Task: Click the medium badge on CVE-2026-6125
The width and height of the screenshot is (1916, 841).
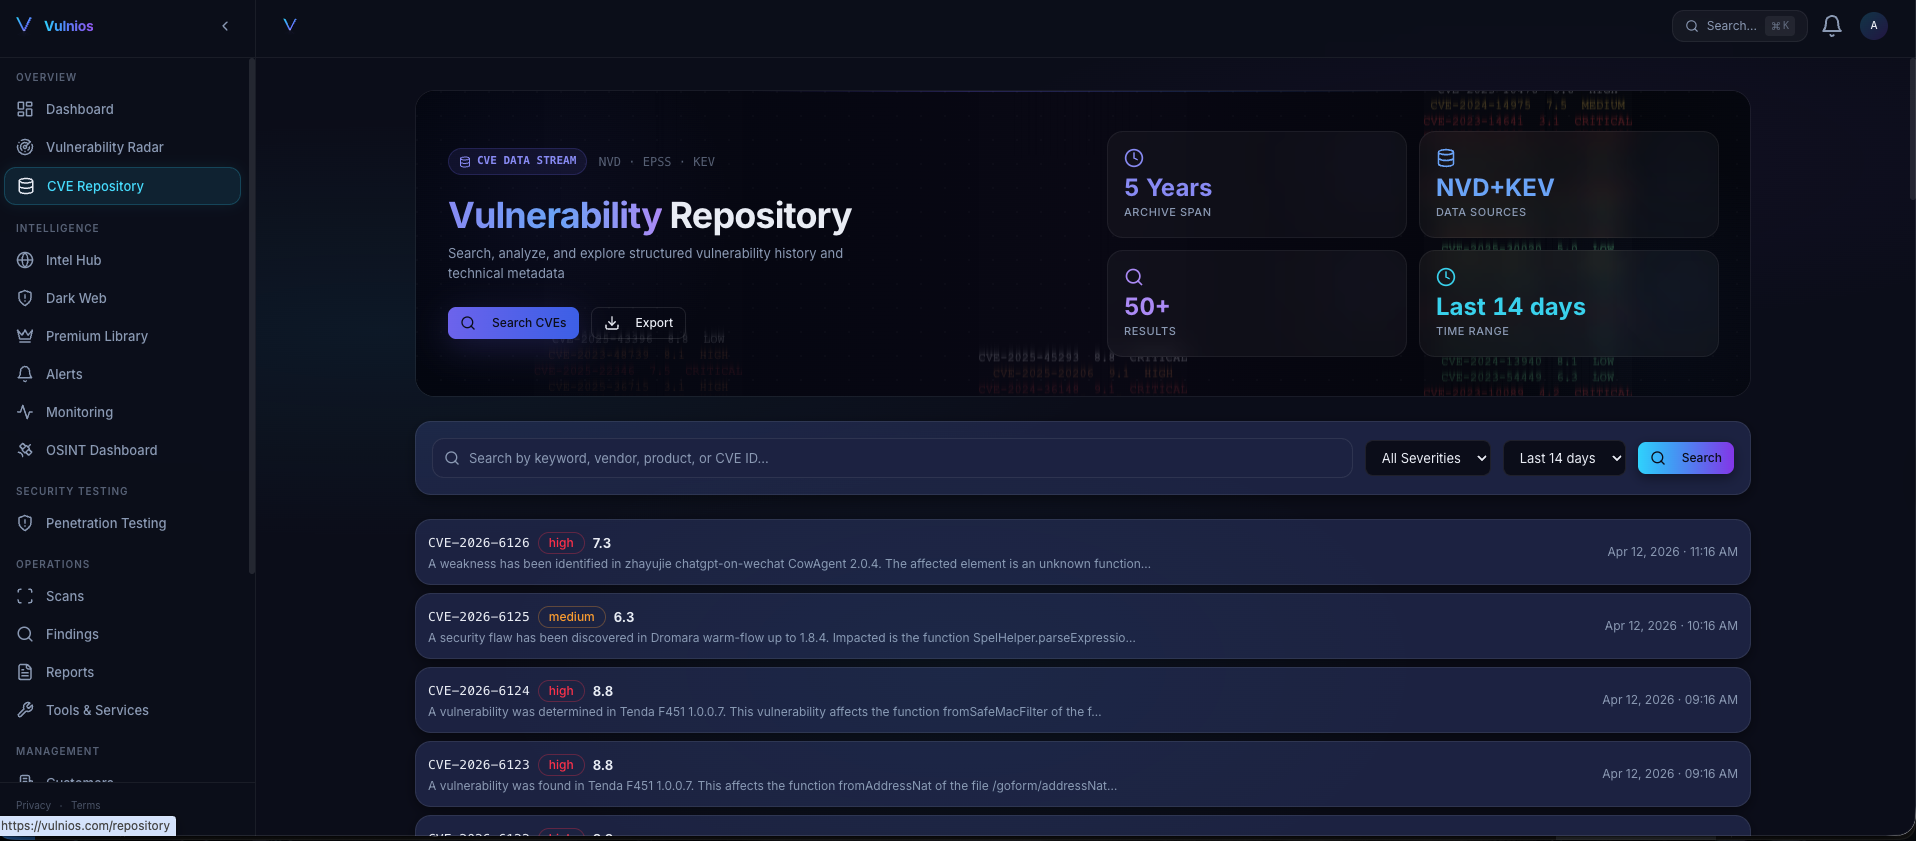Action: pos(572,617)
